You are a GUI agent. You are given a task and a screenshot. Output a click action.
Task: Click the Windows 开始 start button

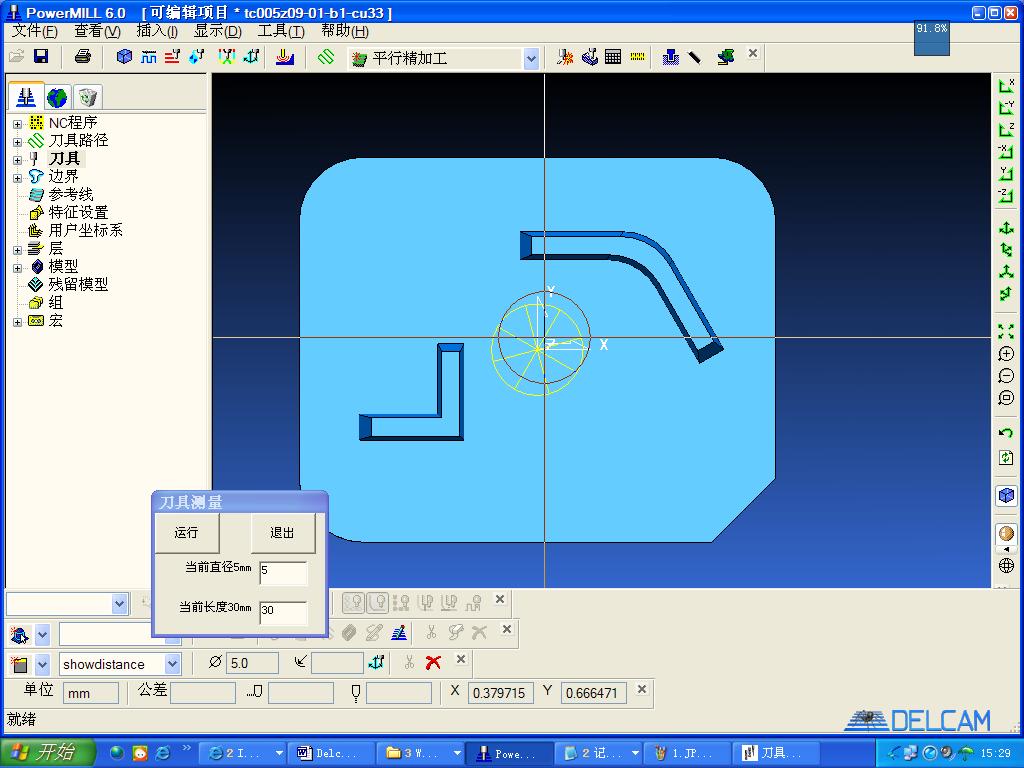click(x=48, y=753)
